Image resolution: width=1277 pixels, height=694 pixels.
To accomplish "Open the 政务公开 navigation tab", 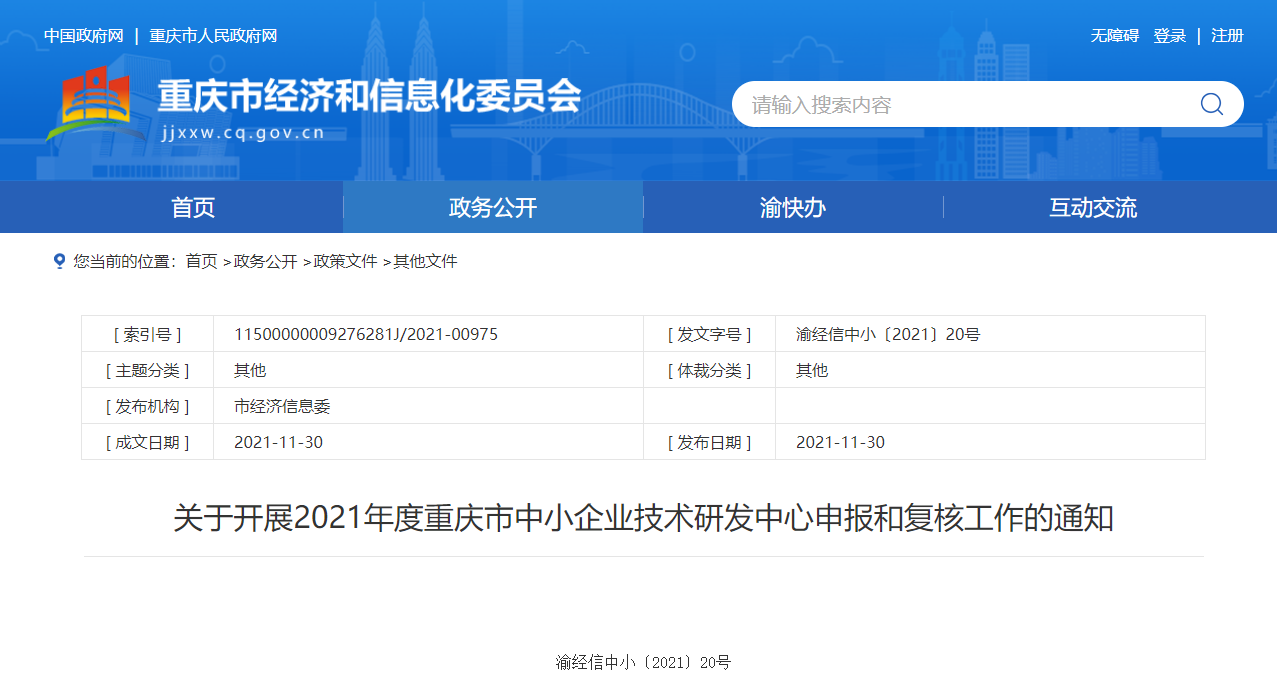I will point(493,208).
